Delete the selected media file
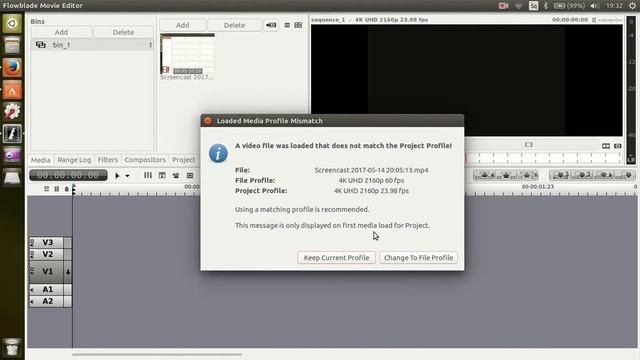 pos(234,25)
